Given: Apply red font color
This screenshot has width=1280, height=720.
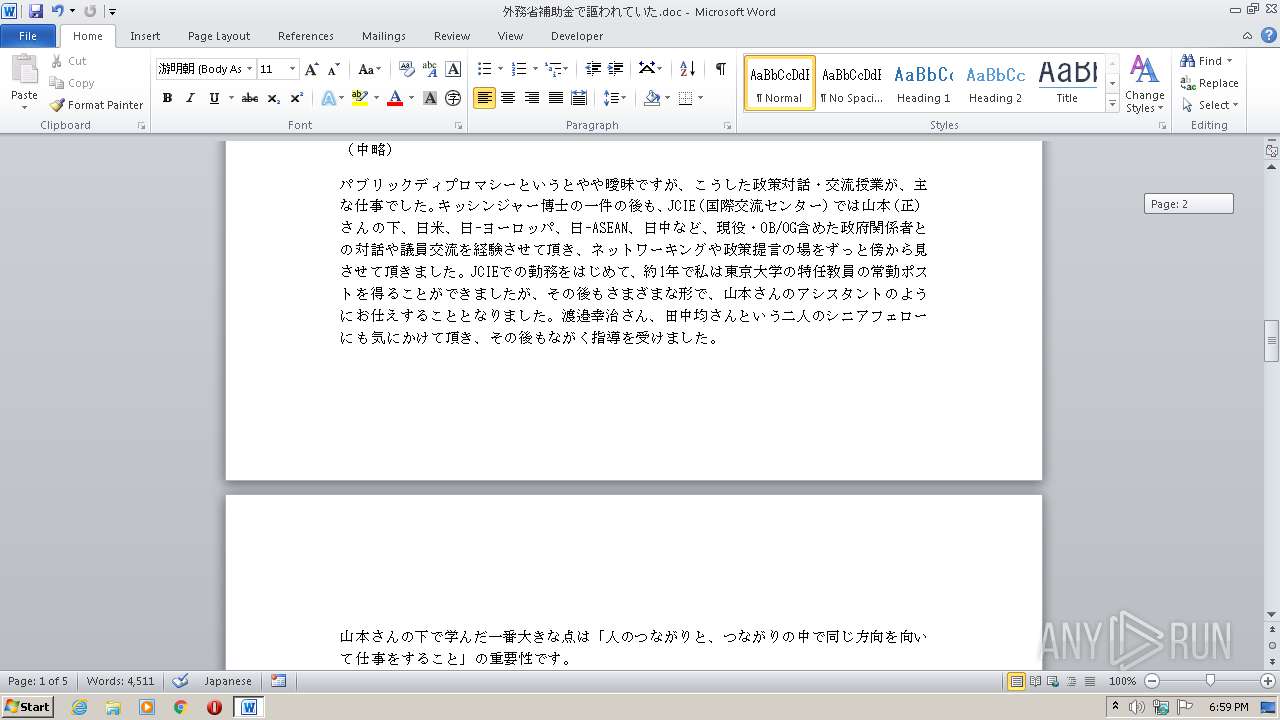Looking at the screenshot, I should click(395, 98).
